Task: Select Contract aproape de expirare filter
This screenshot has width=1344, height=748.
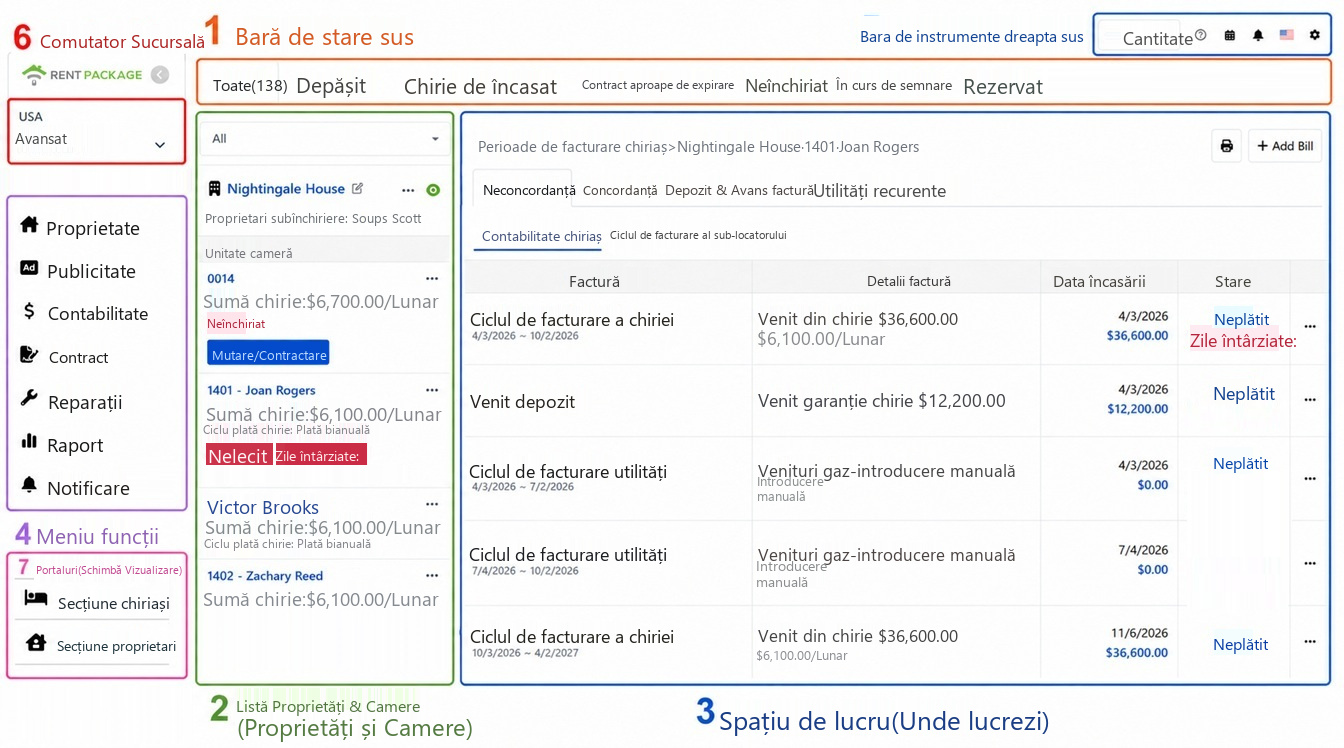Action: (658, 86)
